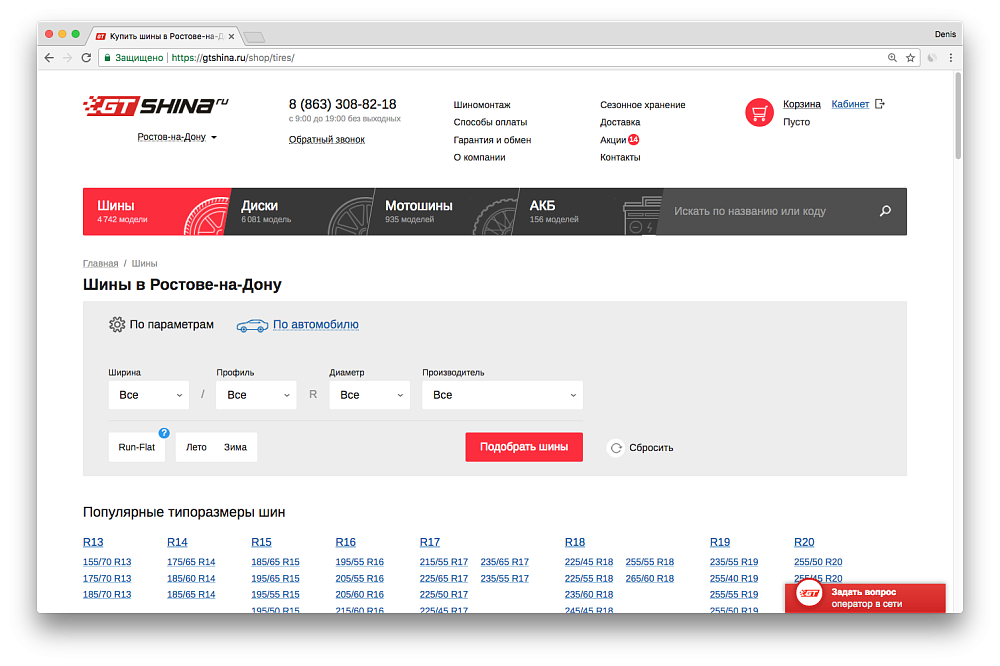This screenshot has width=1000, height=666.
Task: Open the Chrome three-dot menu
Action: click(950, 57)
